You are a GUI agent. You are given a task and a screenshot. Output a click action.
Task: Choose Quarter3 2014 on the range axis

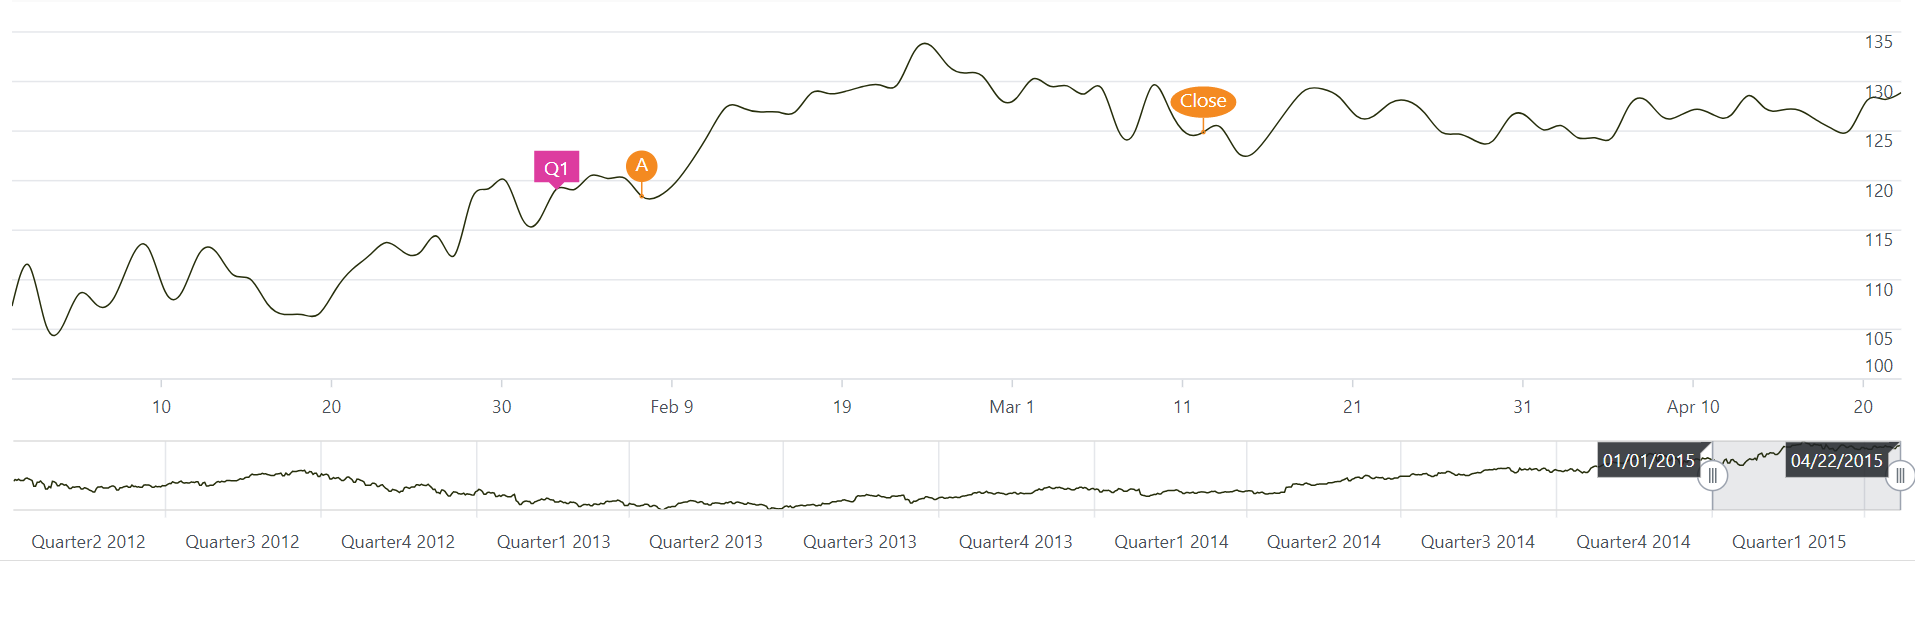1477,542
